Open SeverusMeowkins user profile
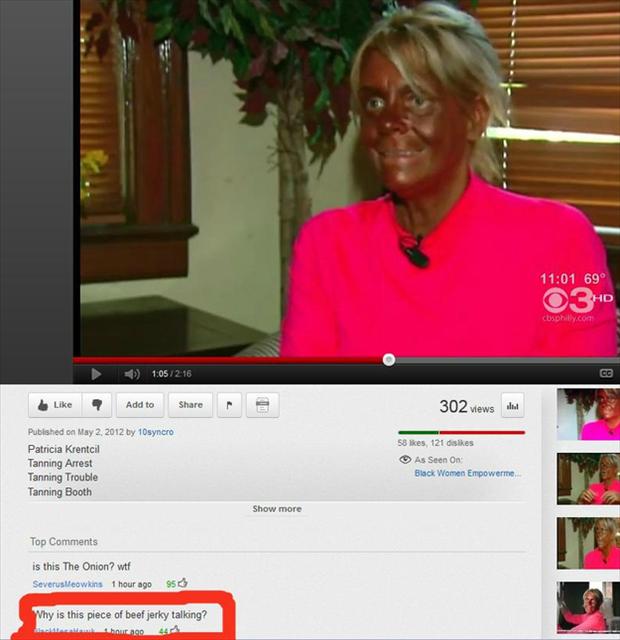The width and height of the screenshot is (620, 640). [67, 584]
